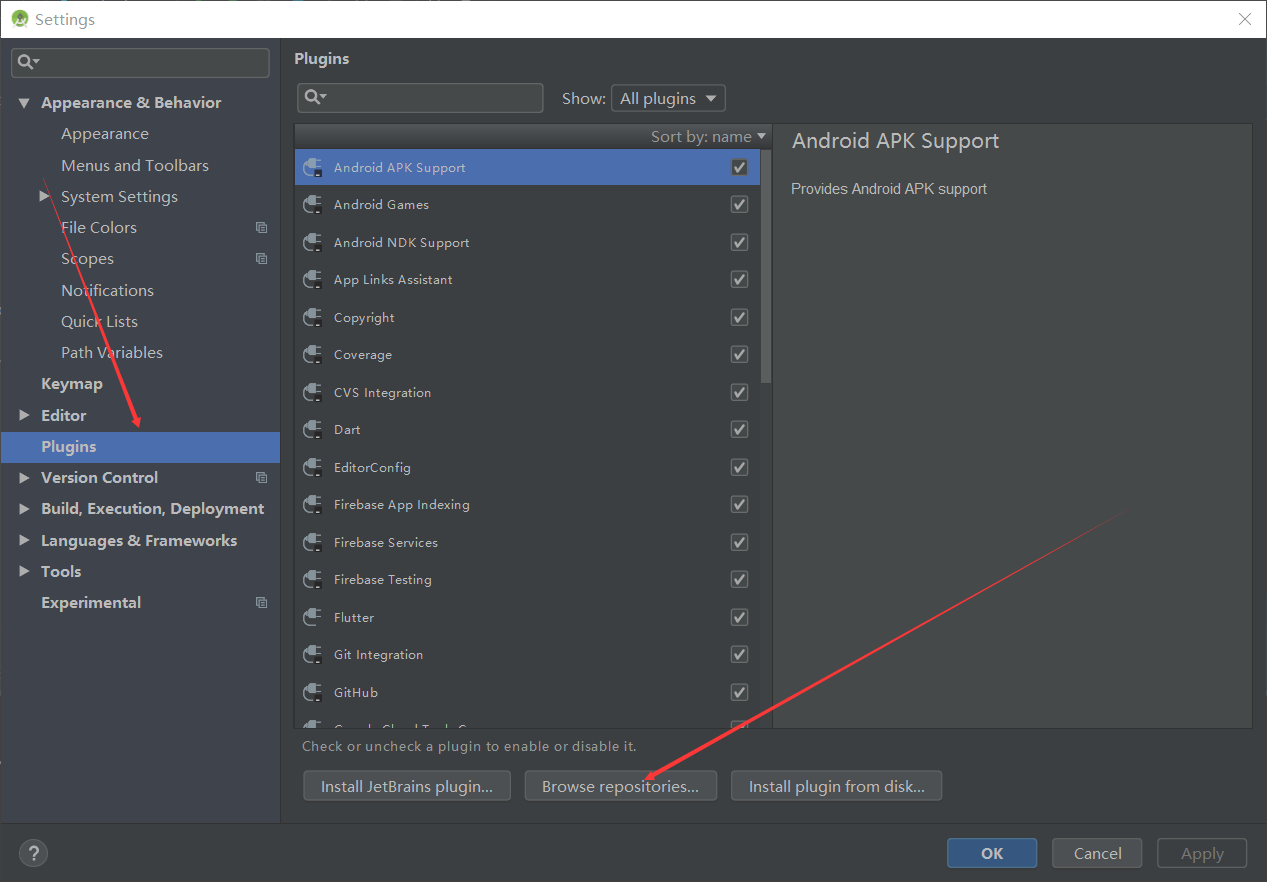The width and height of the screenshot is (1267, 882).
Task: Toggle the Dart plugin checkbox
Action: point(739,429)
